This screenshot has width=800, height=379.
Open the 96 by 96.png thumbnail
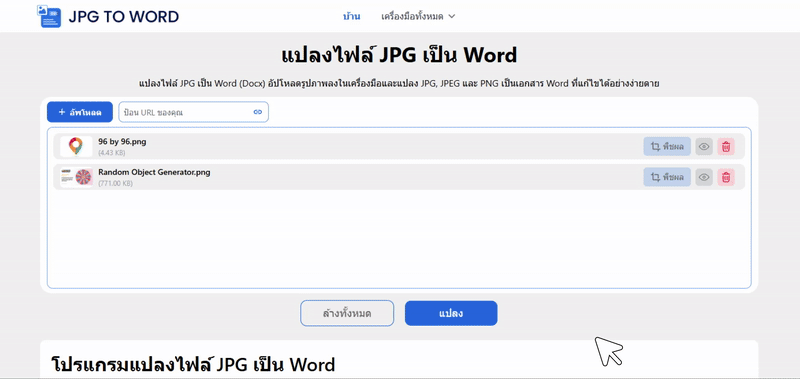(x=76, y=146)
